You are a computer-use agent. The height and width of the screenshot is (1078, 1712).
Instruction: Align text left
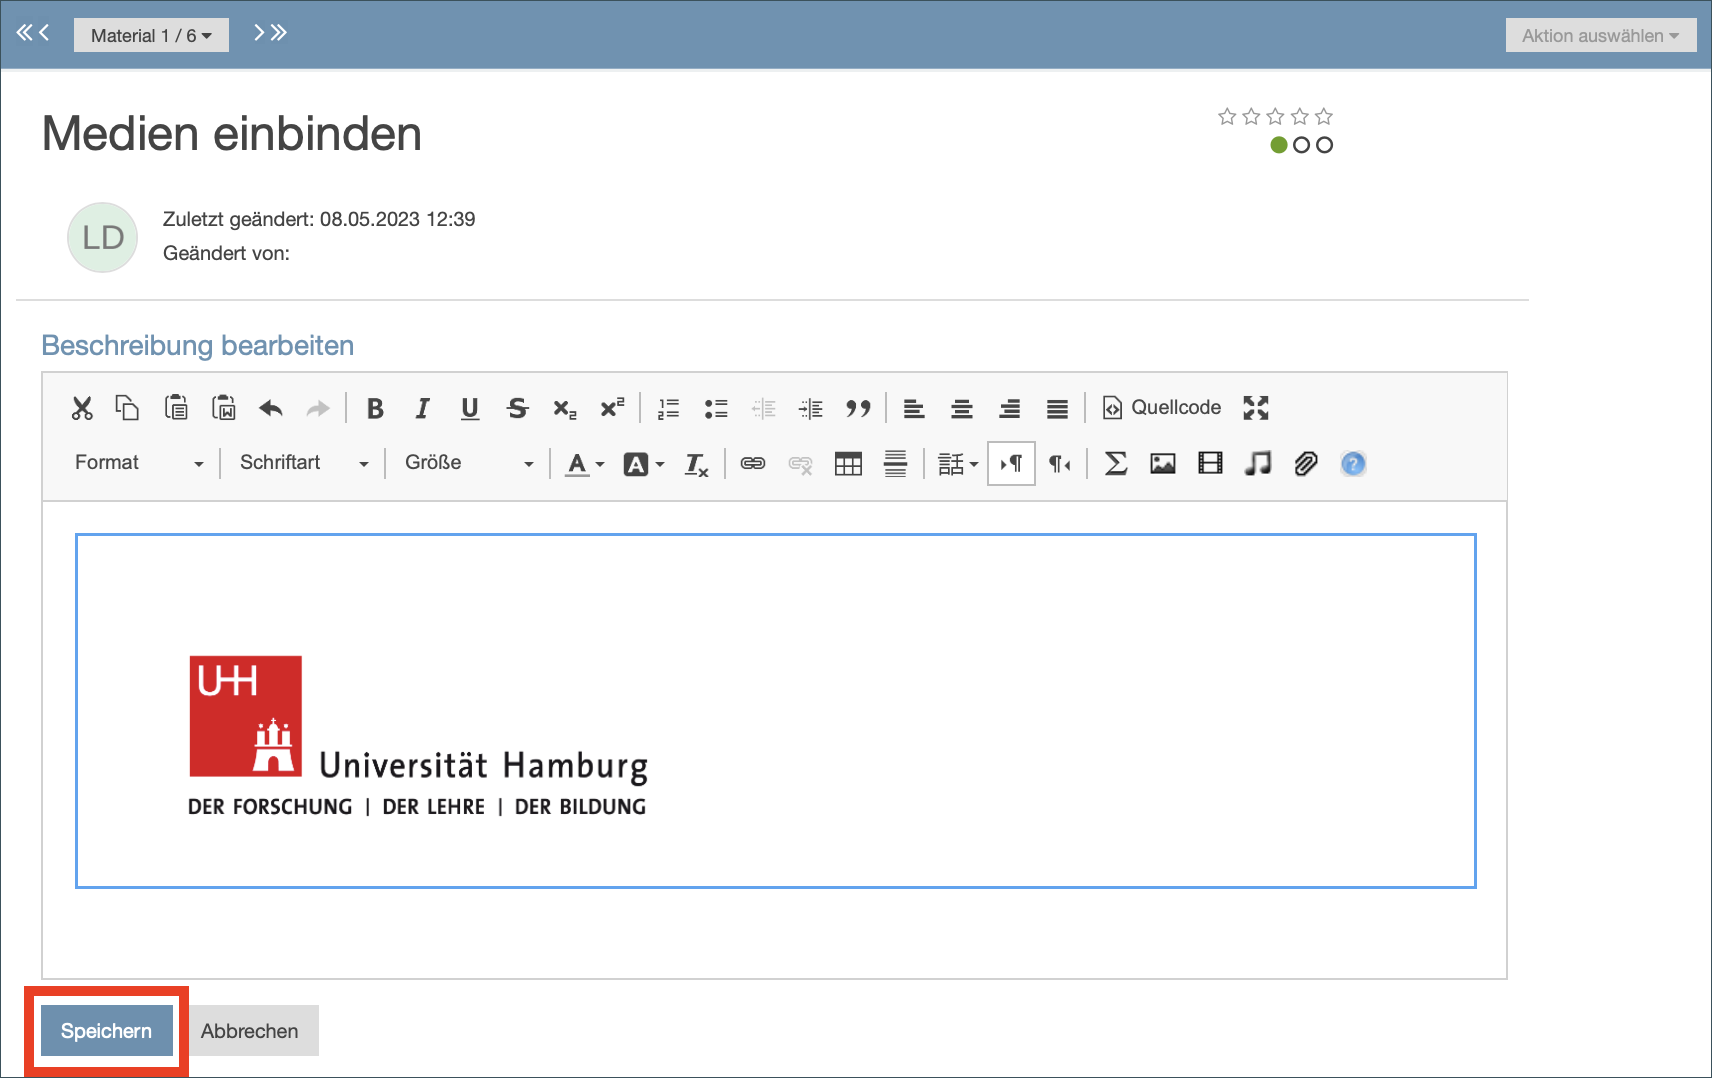tap(914, 408)
